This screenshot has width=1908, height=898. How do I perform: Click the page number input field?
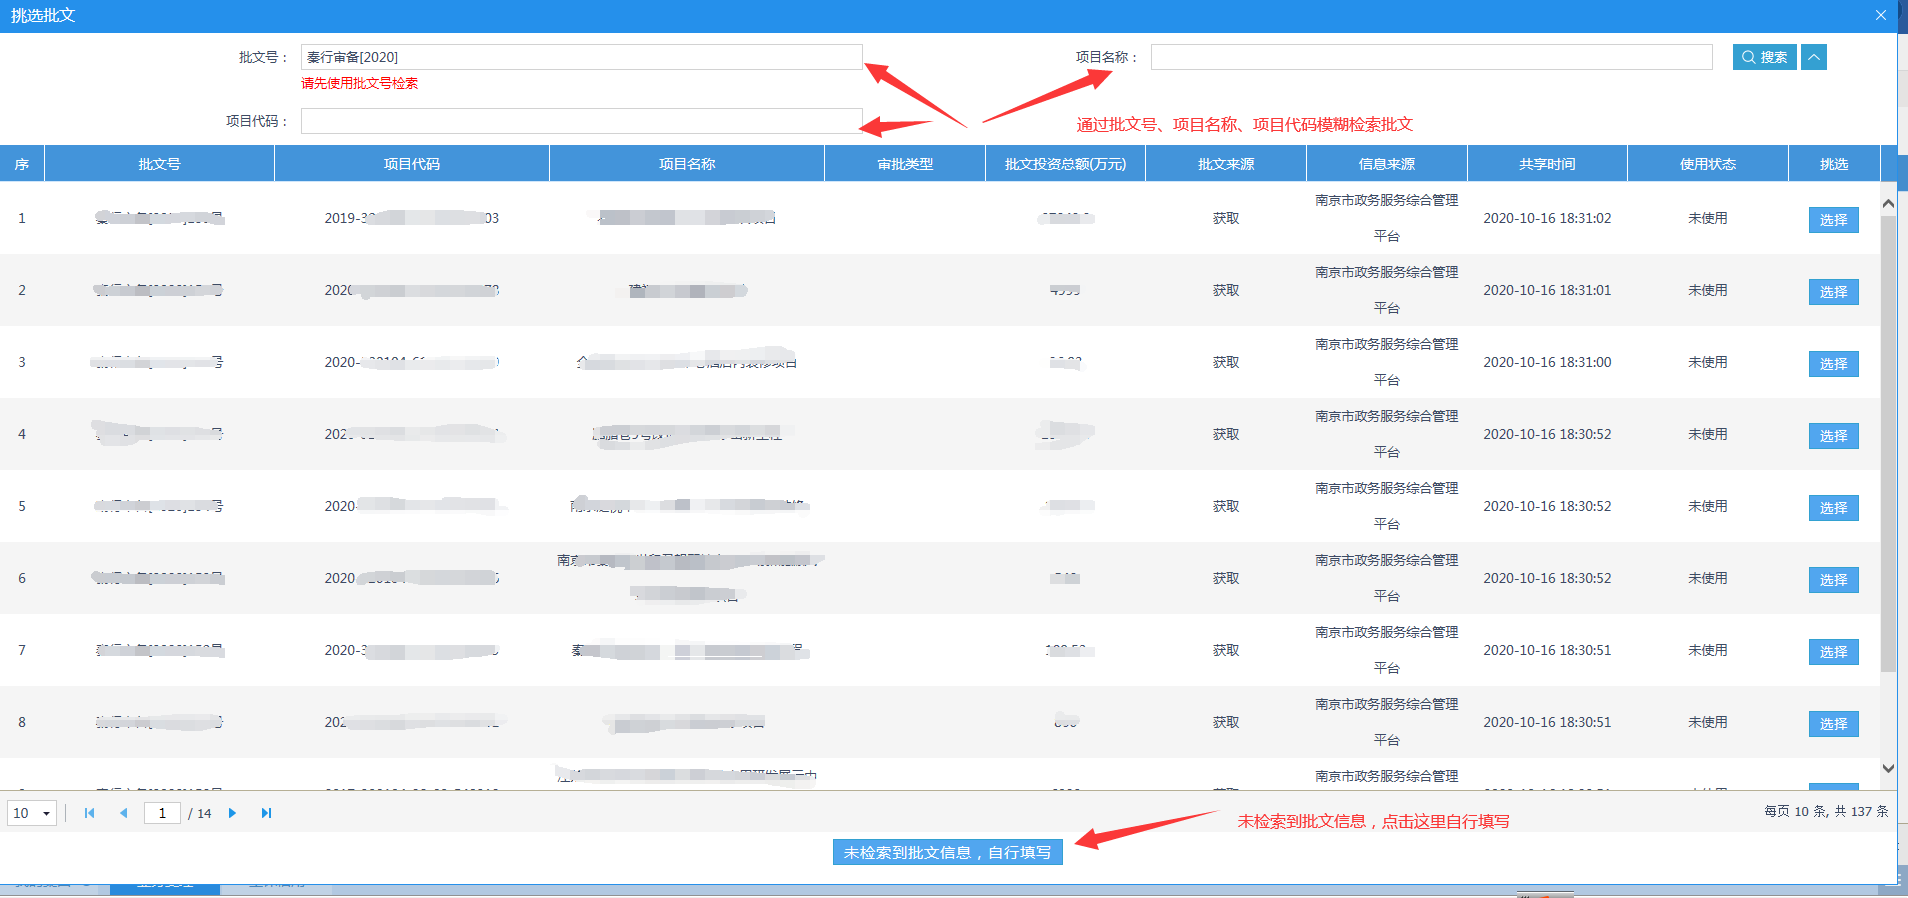pos(162,813)
